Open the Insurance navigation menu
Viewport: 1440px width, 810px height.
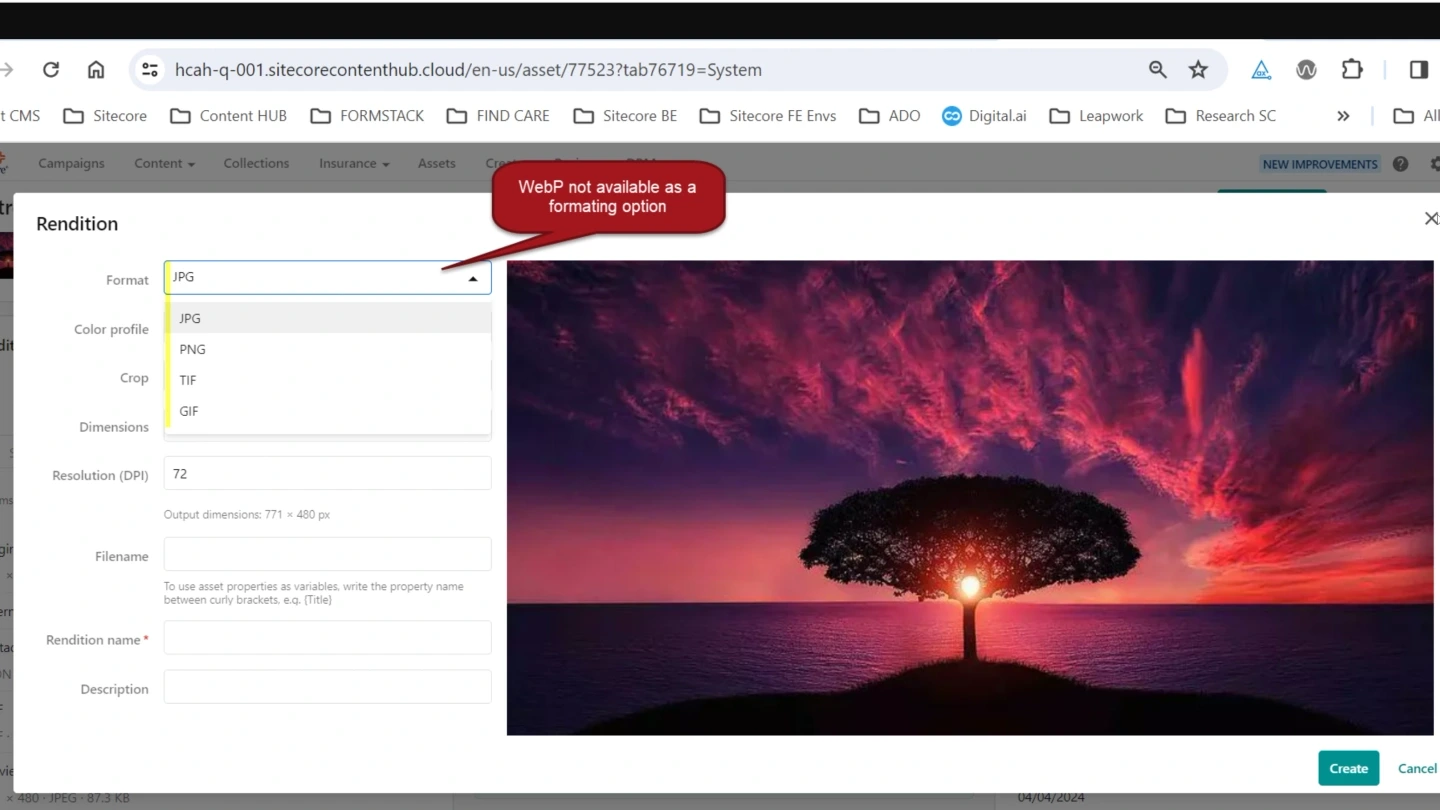(354, 163)
